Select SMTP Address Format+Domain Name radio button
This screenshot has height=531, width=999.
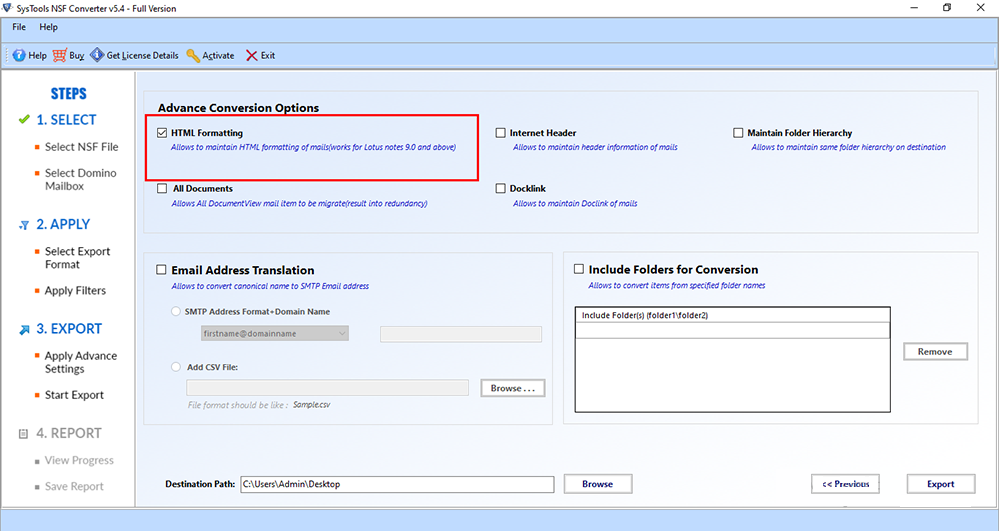177,312
